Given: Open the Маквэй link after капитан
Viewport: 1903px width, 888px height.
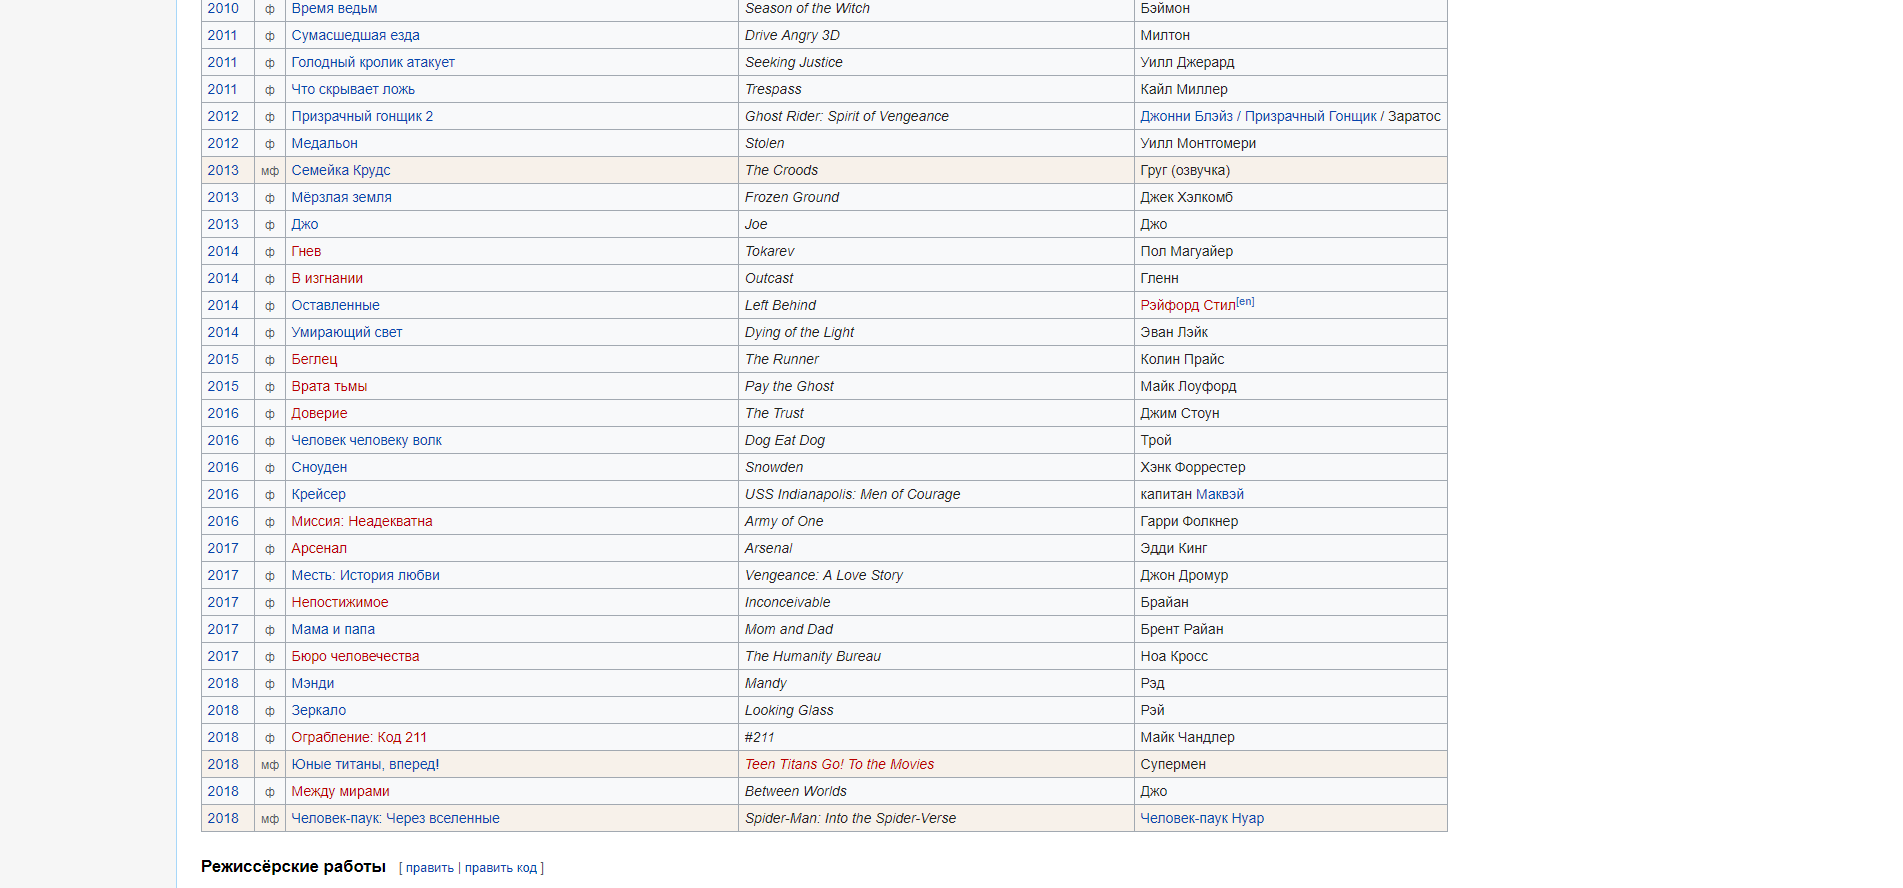Looking at the screenshot, I should pyautogui.click(x=1219, y=494).
